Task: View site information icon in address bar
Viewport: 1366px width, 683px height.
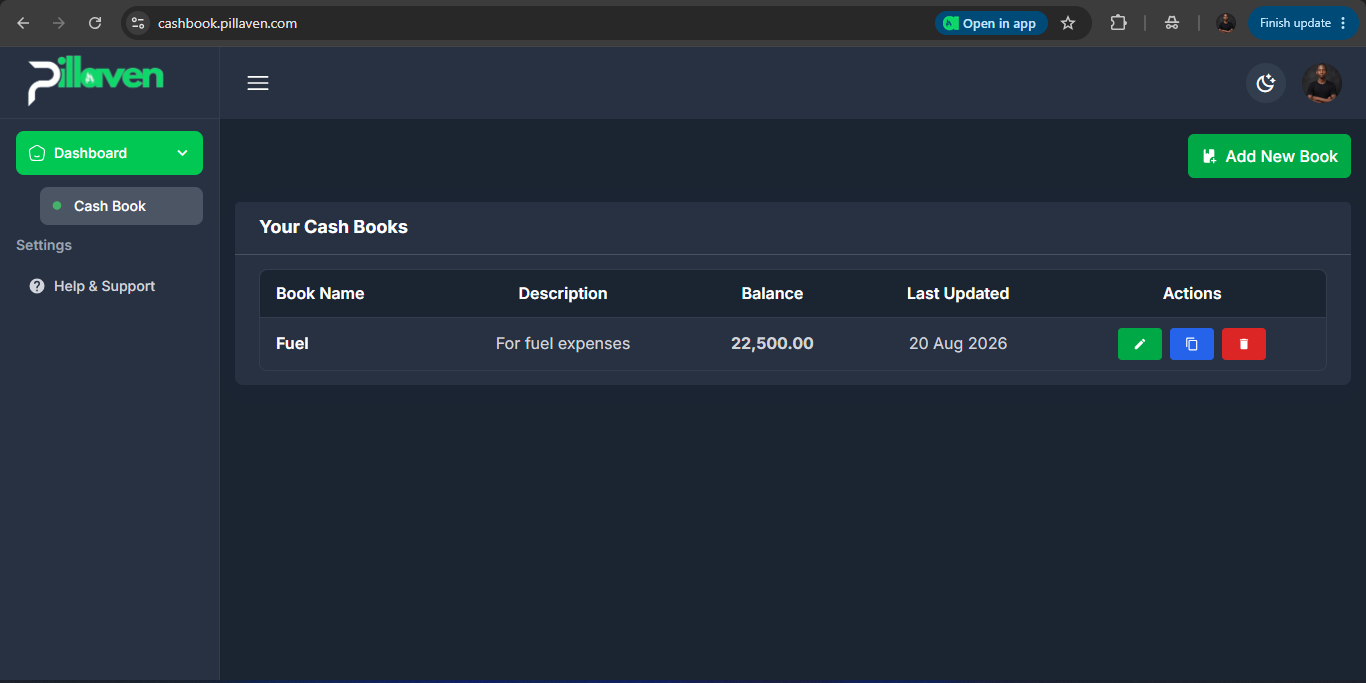Action: click(138, 23)
